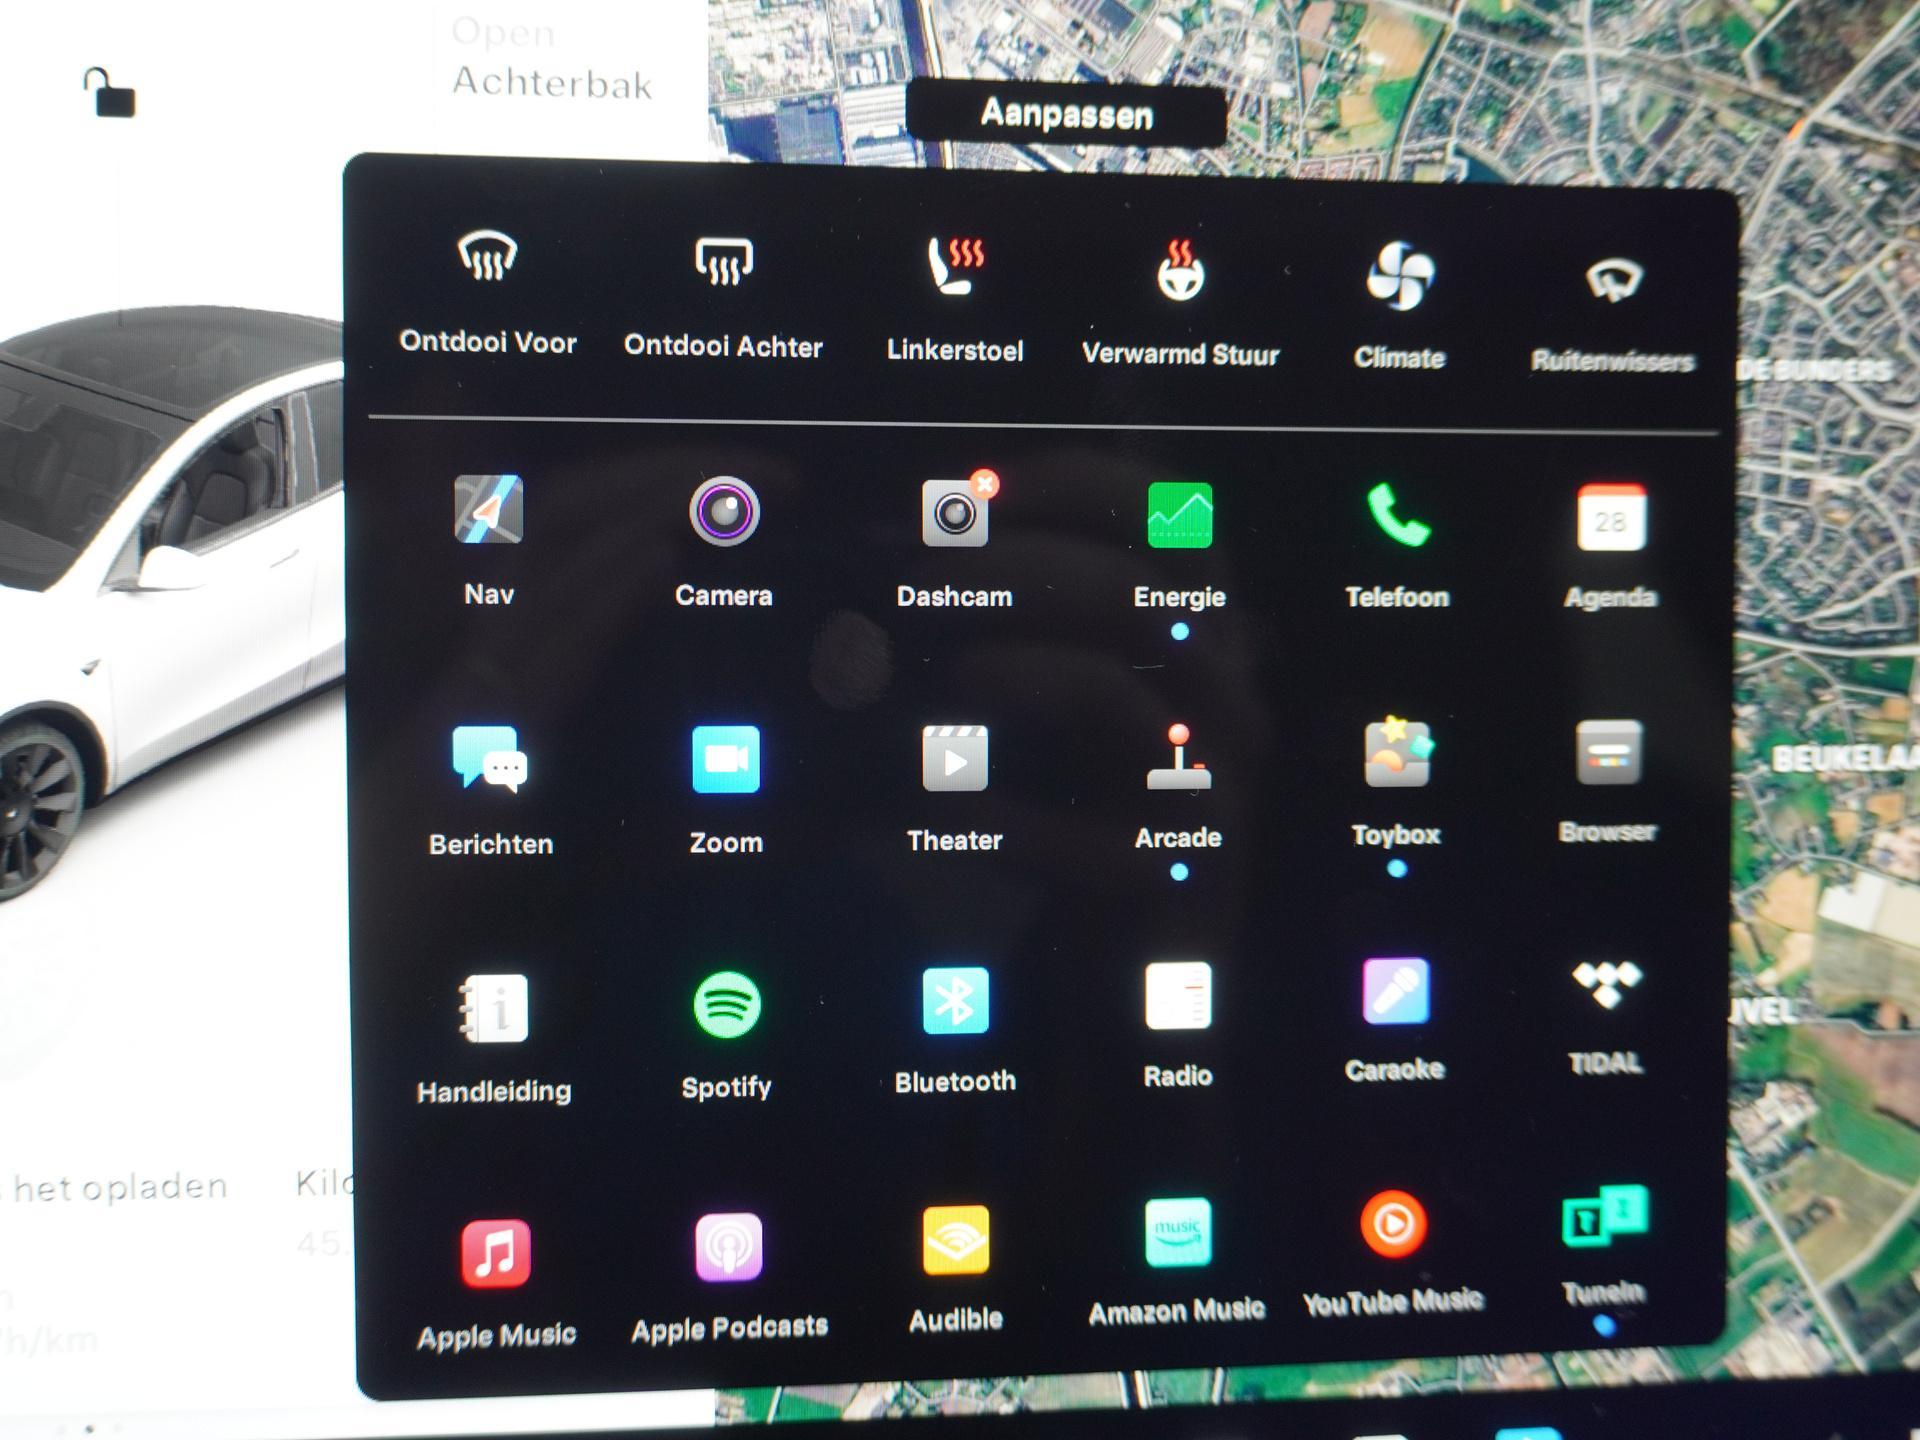Open the TIDAL app
Image resolution: width=1920 pixels, height=1440 pixels.
1606,985
